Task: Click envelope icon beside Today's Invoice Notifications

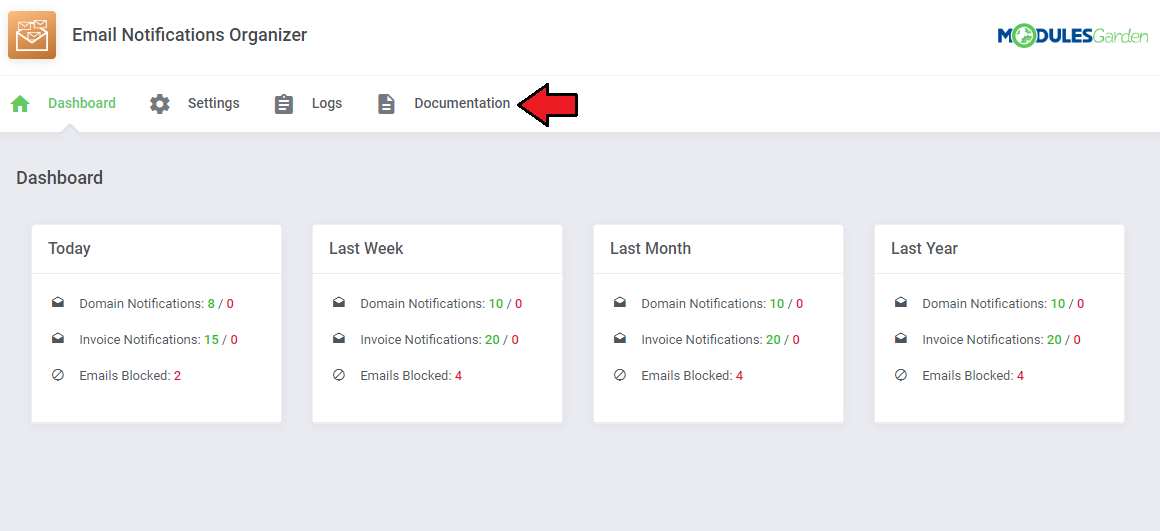Action: click(x=58, y=339)
